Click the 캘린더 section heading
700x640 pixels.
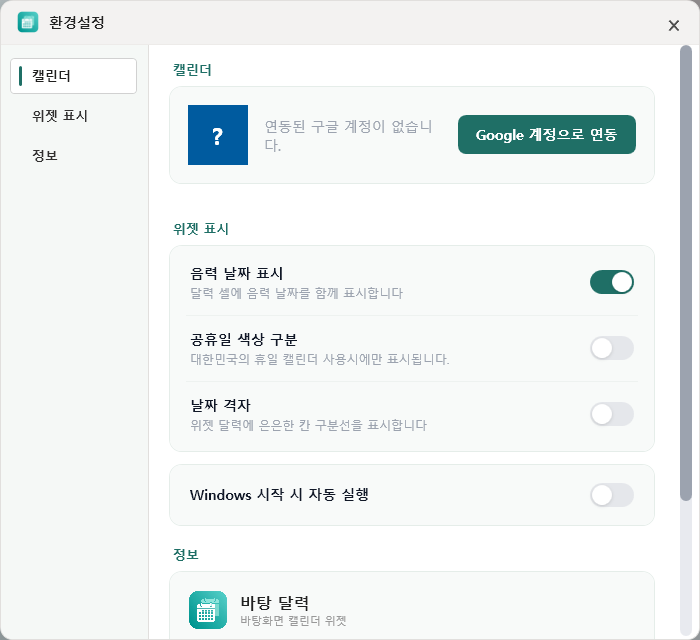pyautogui.click(x=192, y=70)
